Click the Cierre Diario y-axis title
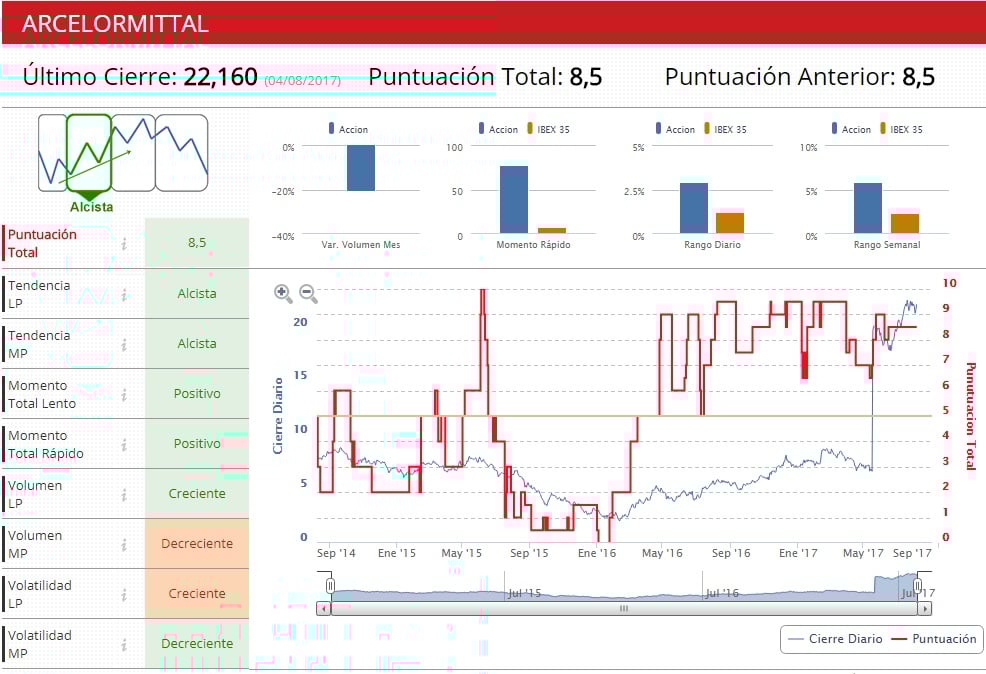986x674 pixels. (x=278, y=416)
